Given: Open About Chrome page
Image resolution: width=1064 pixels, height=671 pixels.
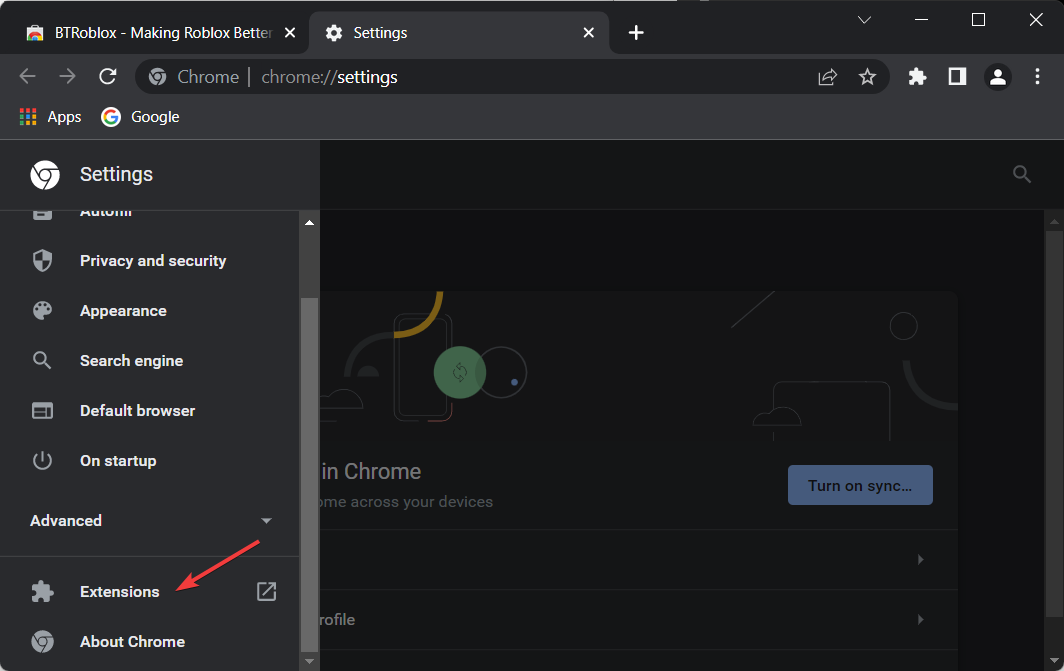Looking at the screenshot, I should click(149, 642).
